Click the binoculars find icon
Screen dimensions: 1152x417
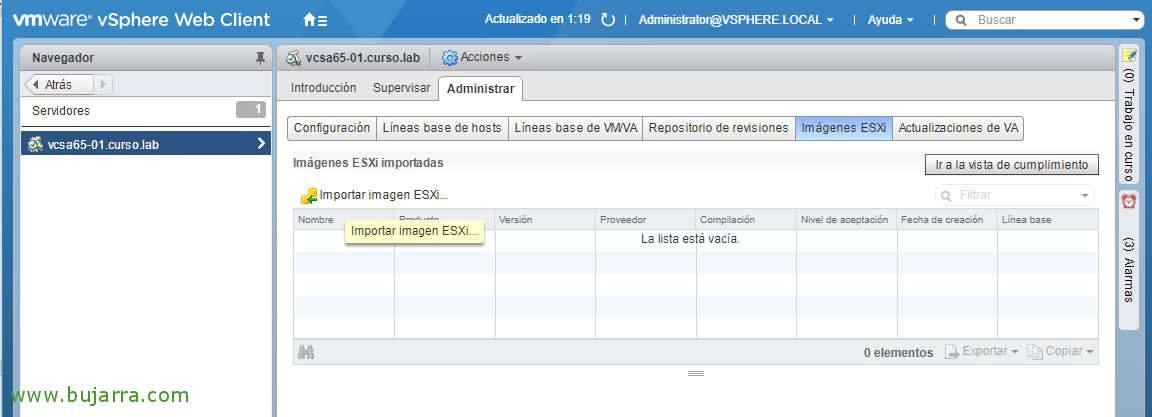pyautogui.click(x=306, y=352)
